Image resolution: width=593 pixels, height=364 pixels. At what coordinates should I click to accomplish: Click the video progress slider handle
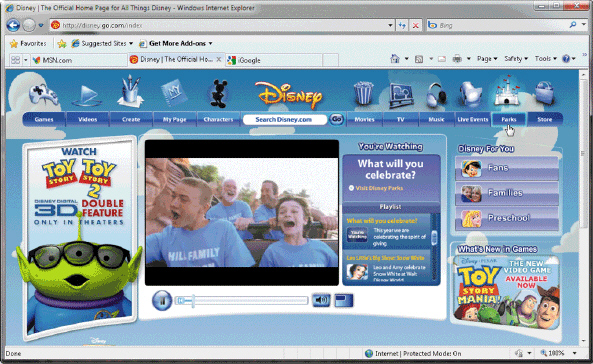pos(193,301)
